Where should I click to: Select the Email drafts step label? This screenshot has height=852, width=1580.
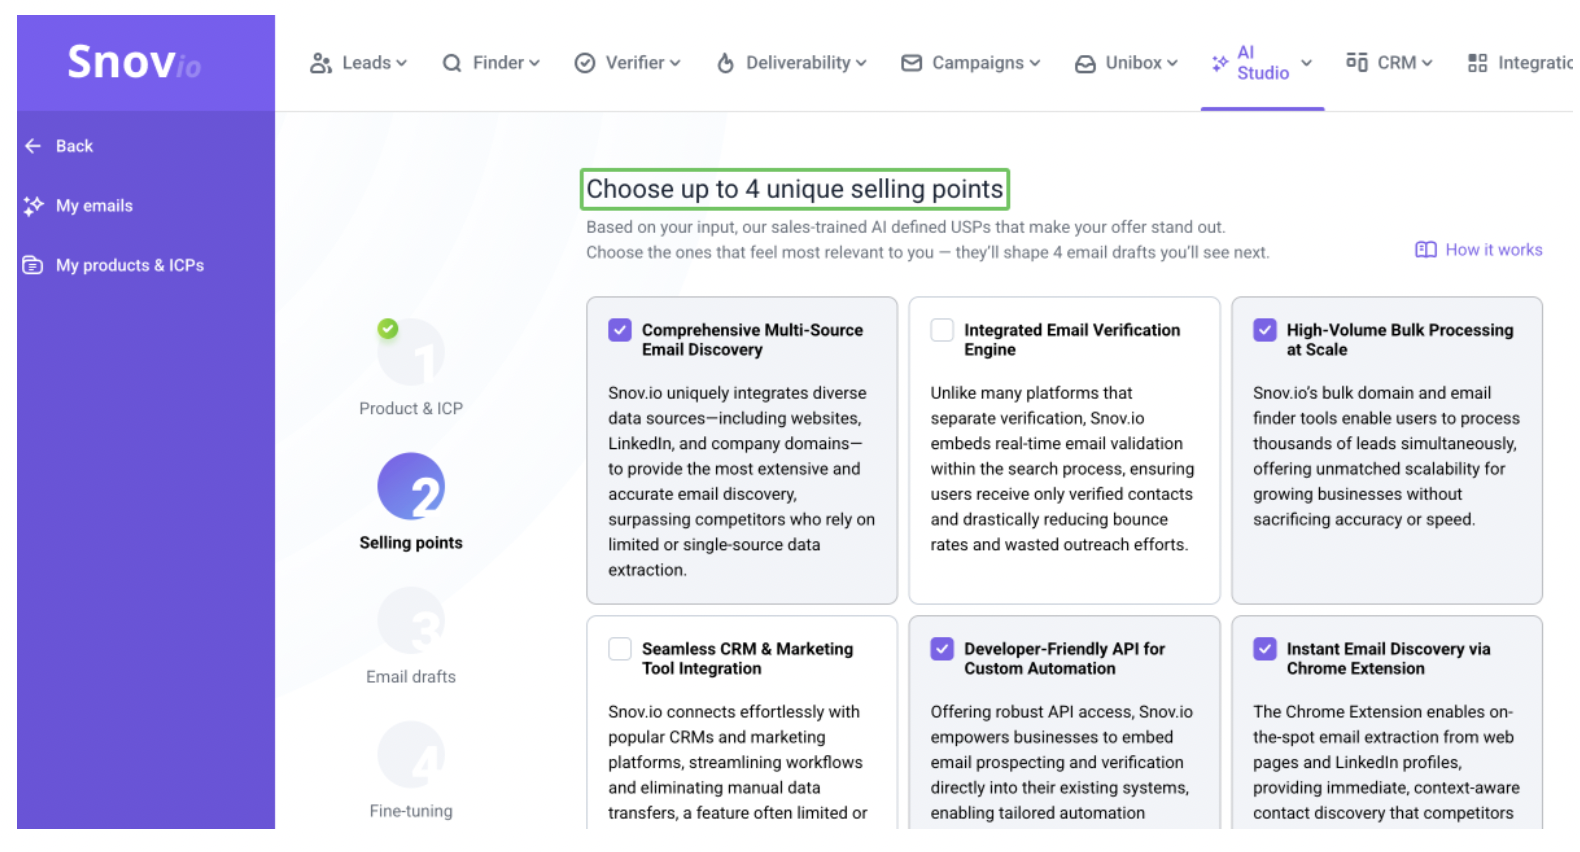click(411, 677)
